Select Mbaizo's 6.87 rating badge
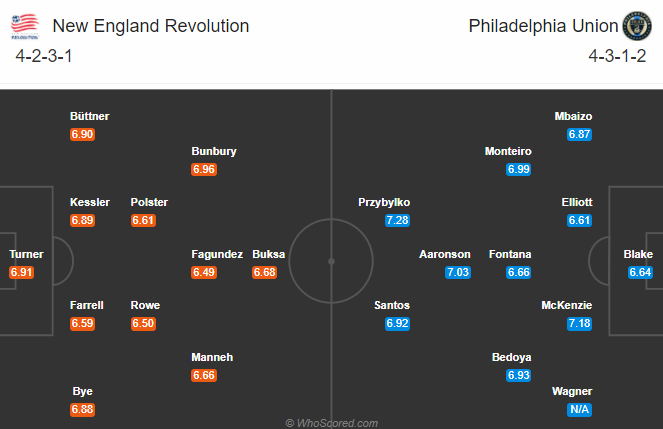The width and height of the screenshot is (663, 429). [579, 134]
